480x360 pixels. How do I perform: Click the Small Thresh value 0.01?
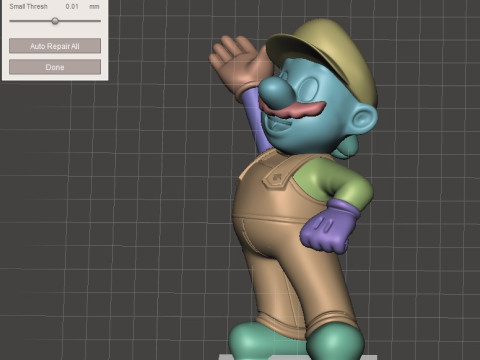72,6
